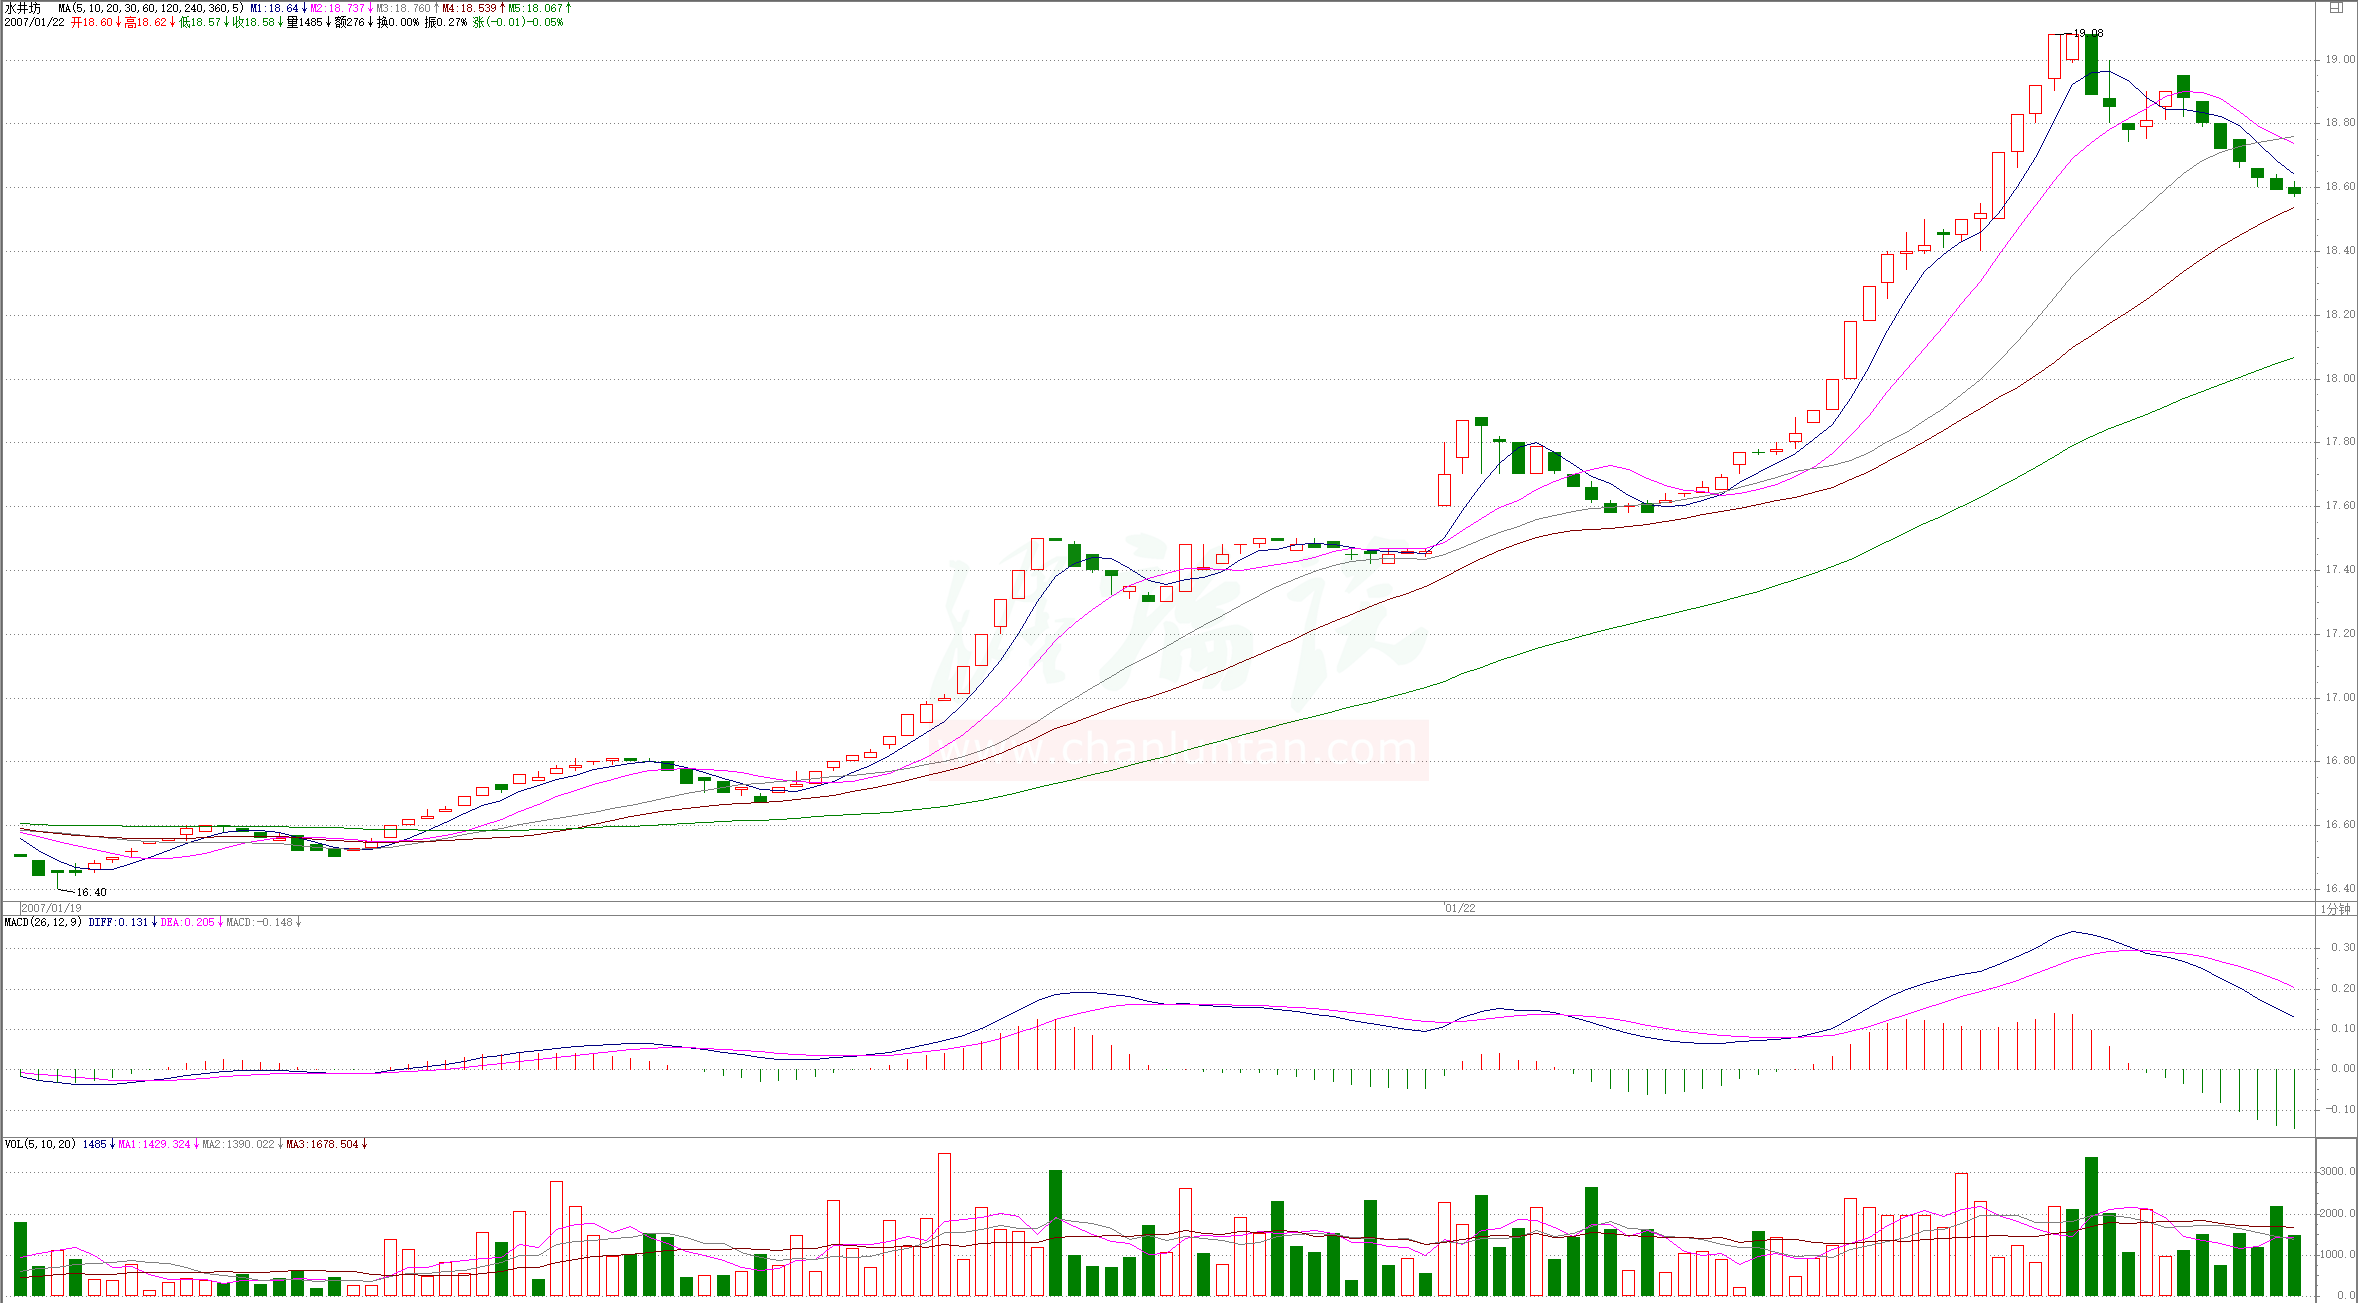Click the MA(5,10,20,30,60,120,240,360,5) indicator label
This screenshot has height=1303, width=2358.
pos(150,8)
